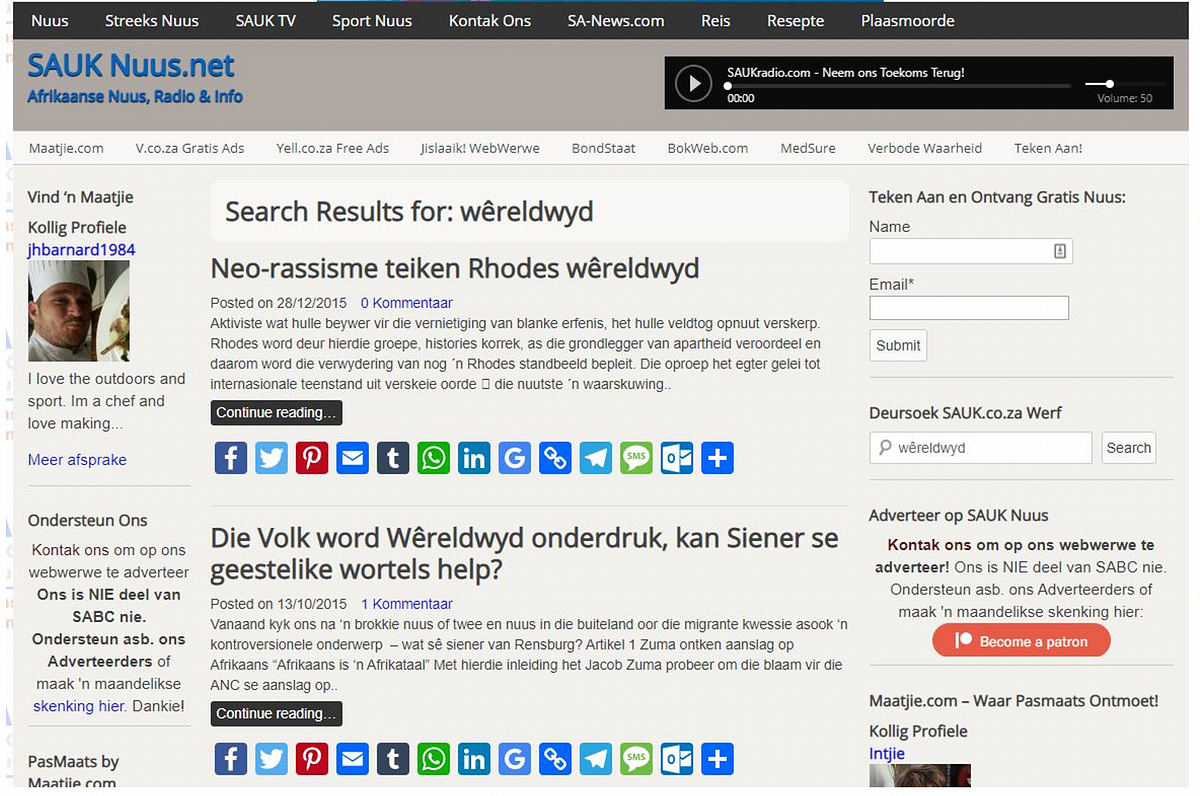Share the Siener article via WhatsApp
Image resolution: width=1200 pixels, height=796 pixels.
pos(434,759)
